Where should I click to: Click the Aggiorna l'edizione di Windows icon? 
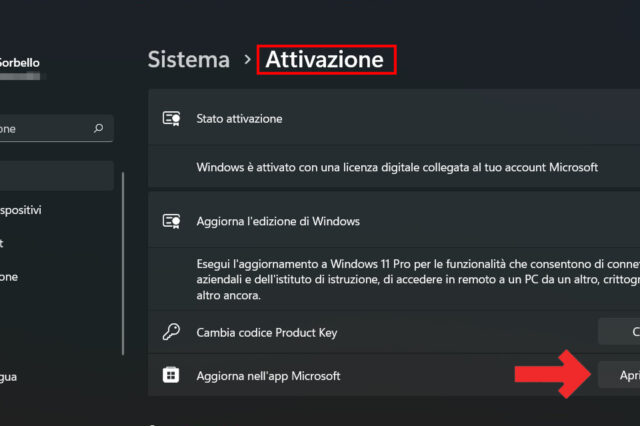pos(171,221)
